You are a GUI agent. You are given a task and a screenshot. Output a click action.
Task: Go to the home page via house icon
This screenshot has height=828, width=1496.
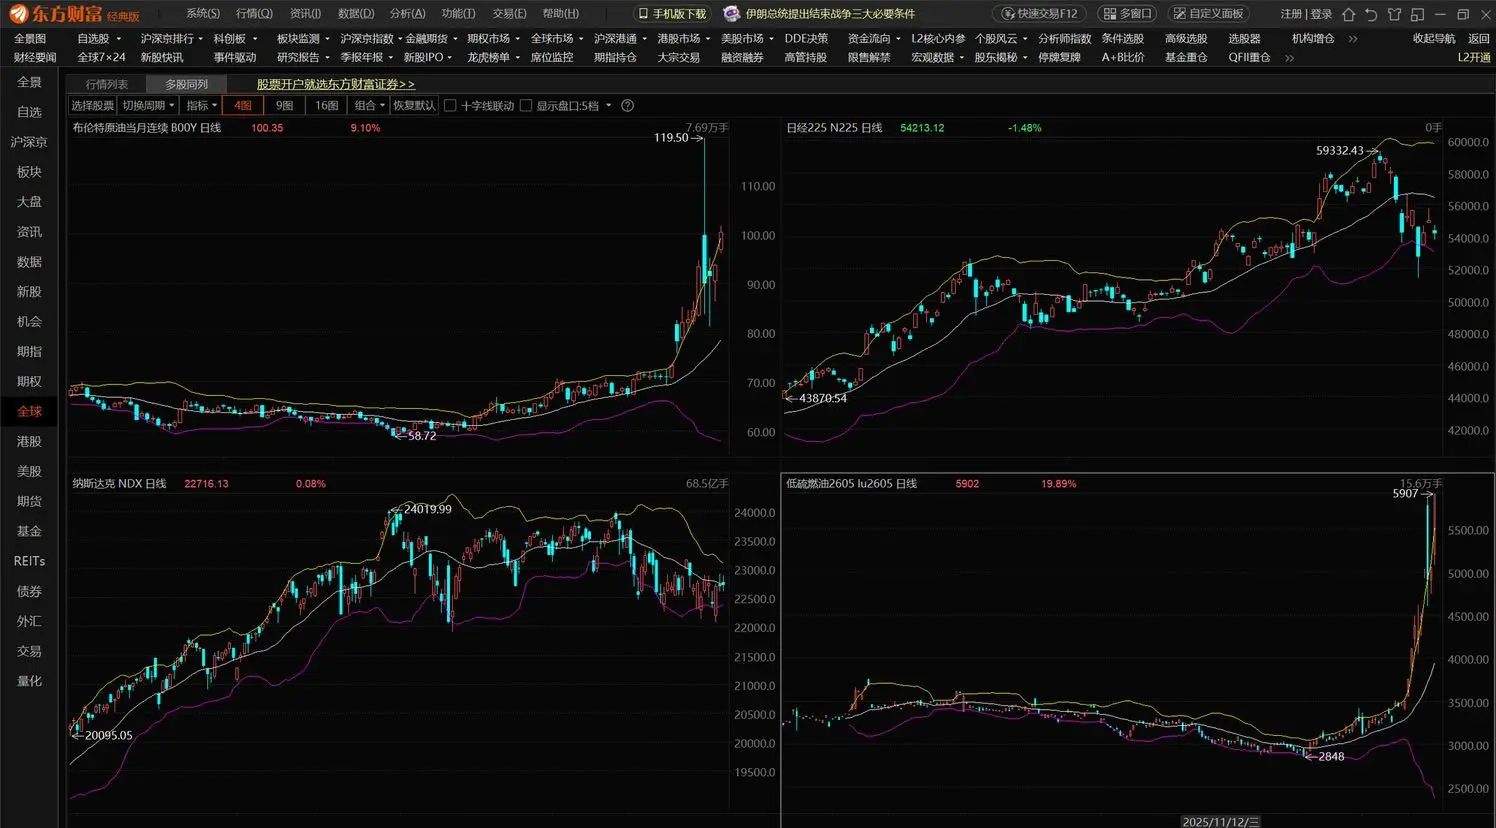1348,14
